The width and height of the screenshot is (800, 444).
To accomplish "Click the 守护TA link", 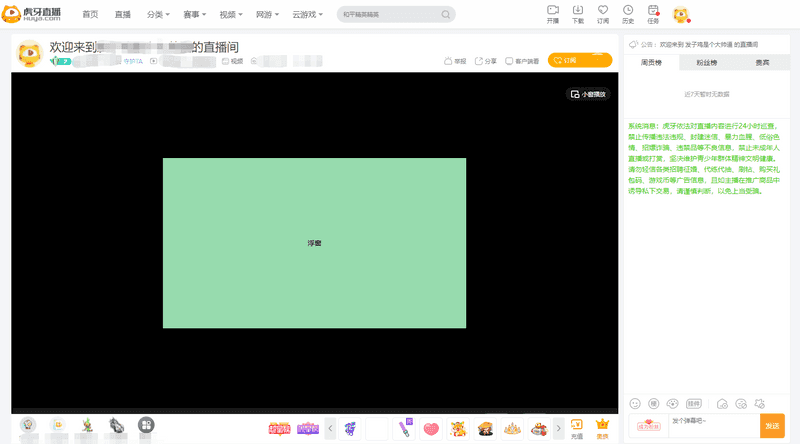I will click(x=133, y=61).
